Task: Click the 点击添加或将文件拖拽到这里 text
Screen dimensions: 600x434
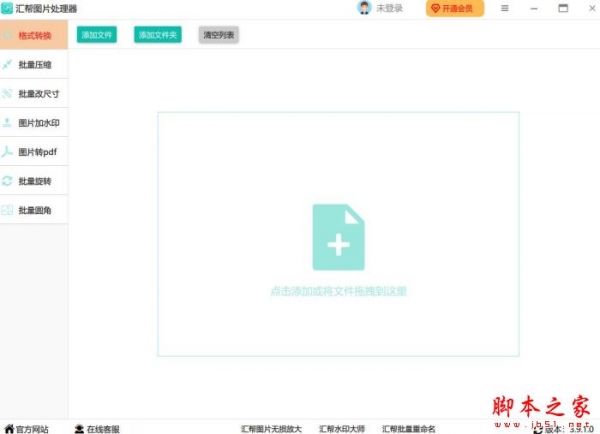Action: point(338,291)
